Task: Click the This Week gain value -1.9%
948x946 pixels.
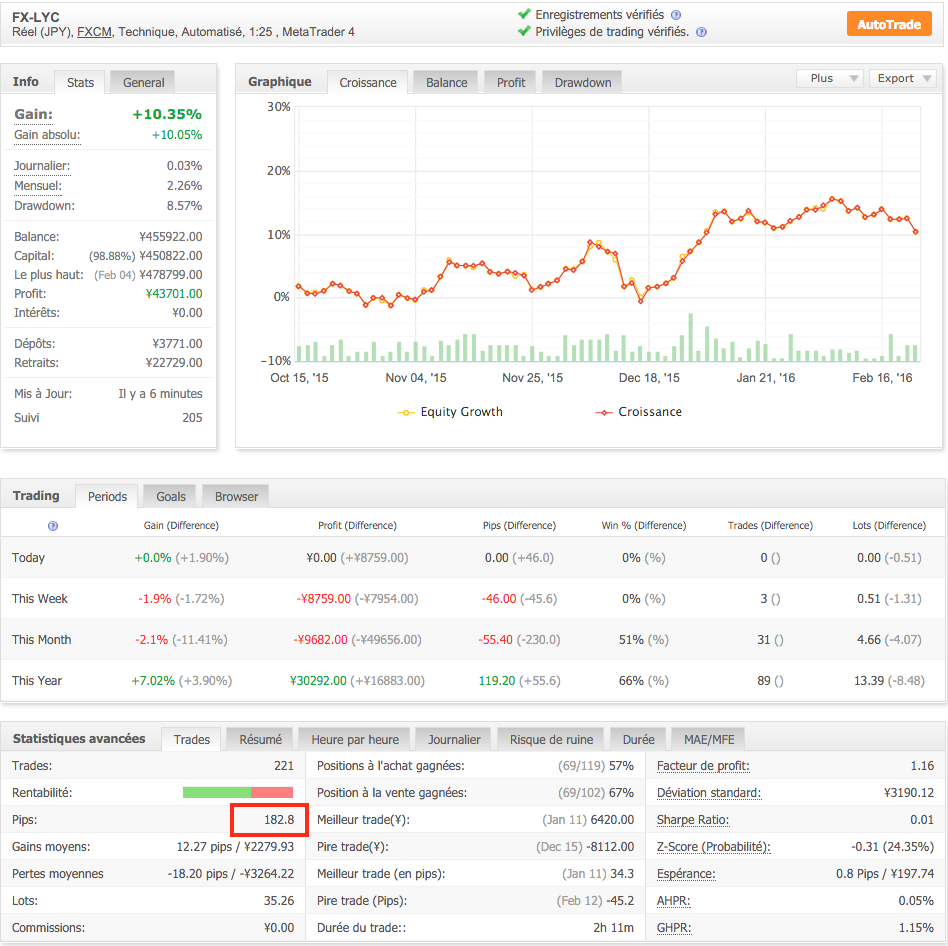Action: click(155, 598)
